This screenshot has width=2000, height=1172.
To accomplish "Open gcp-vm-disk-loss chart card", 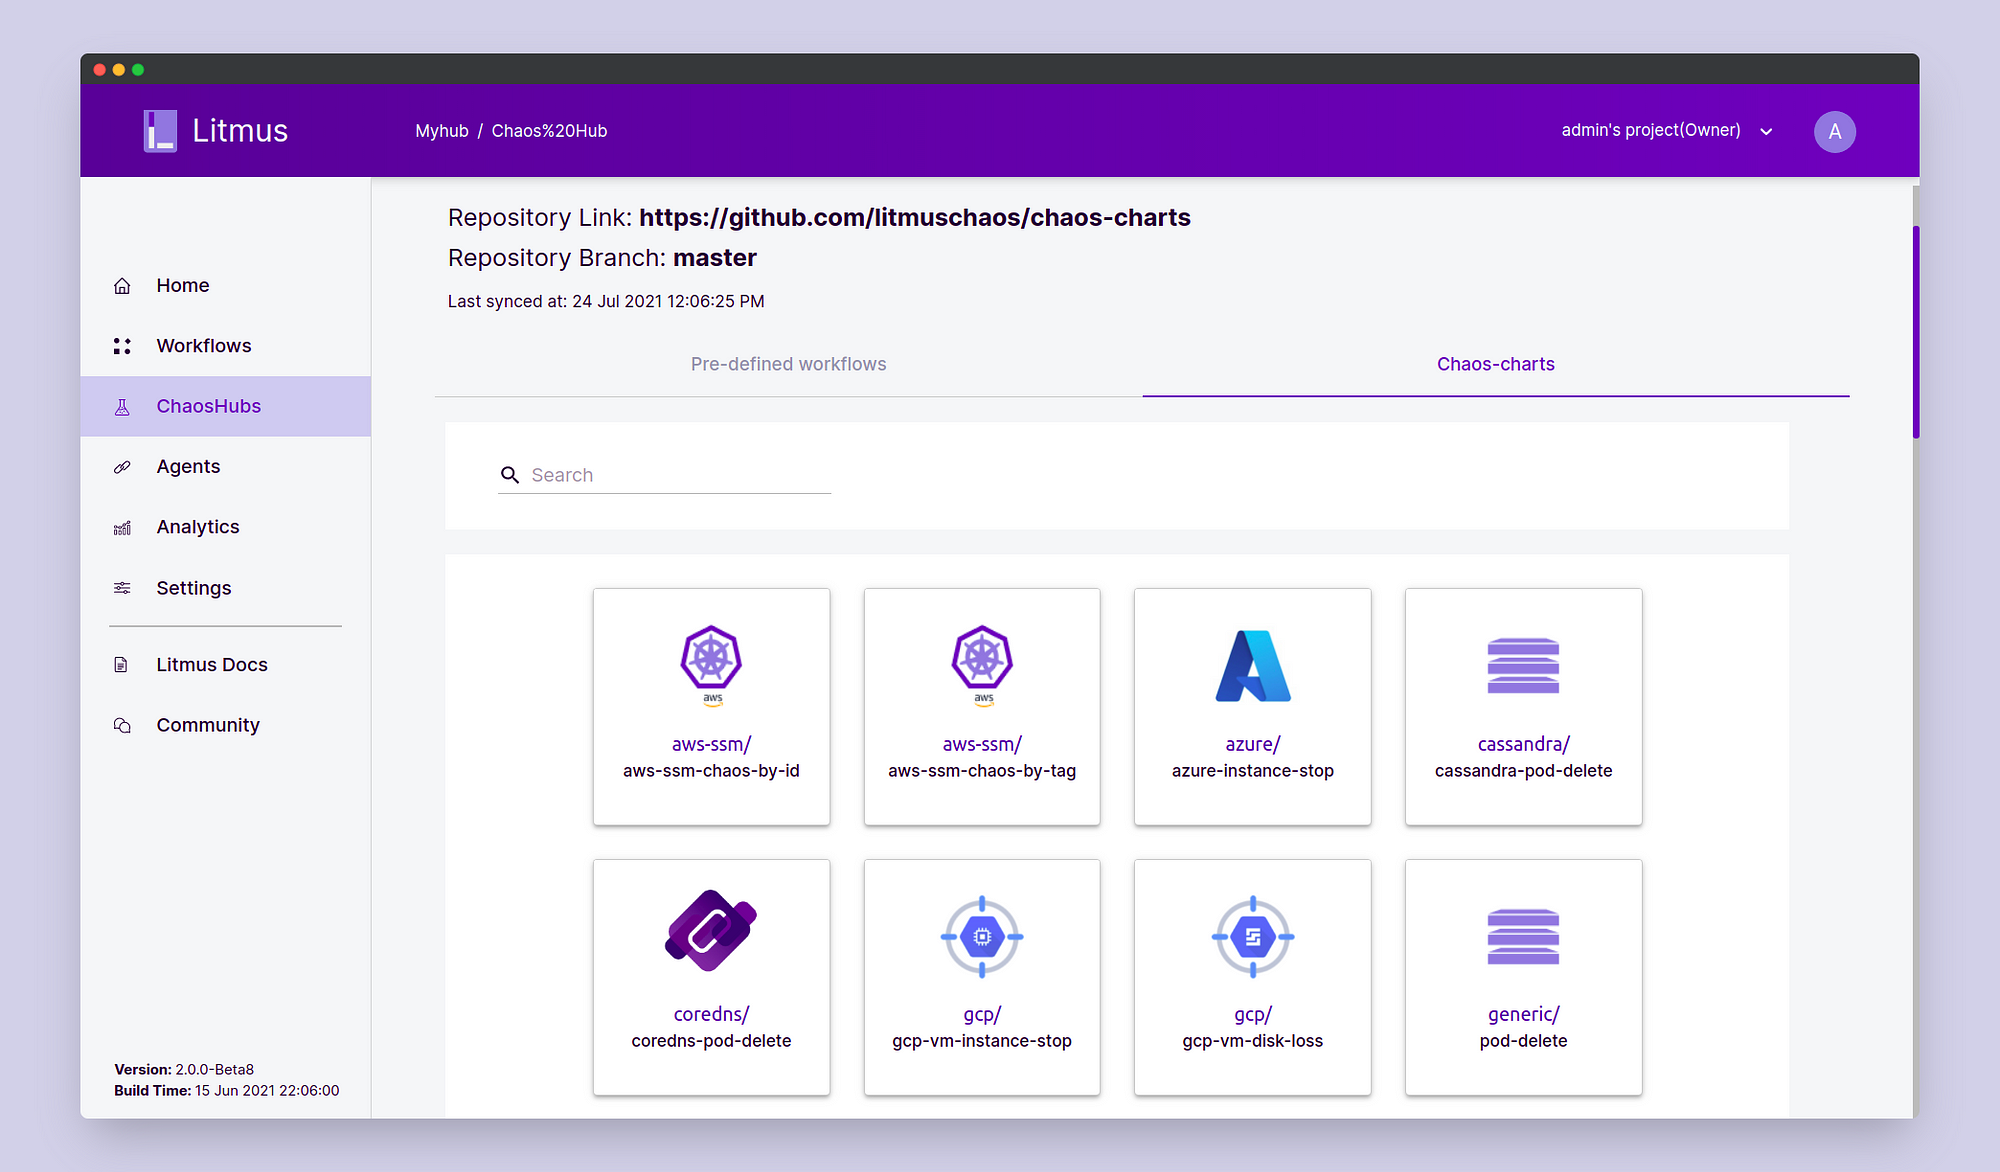I will [1253, 977].
